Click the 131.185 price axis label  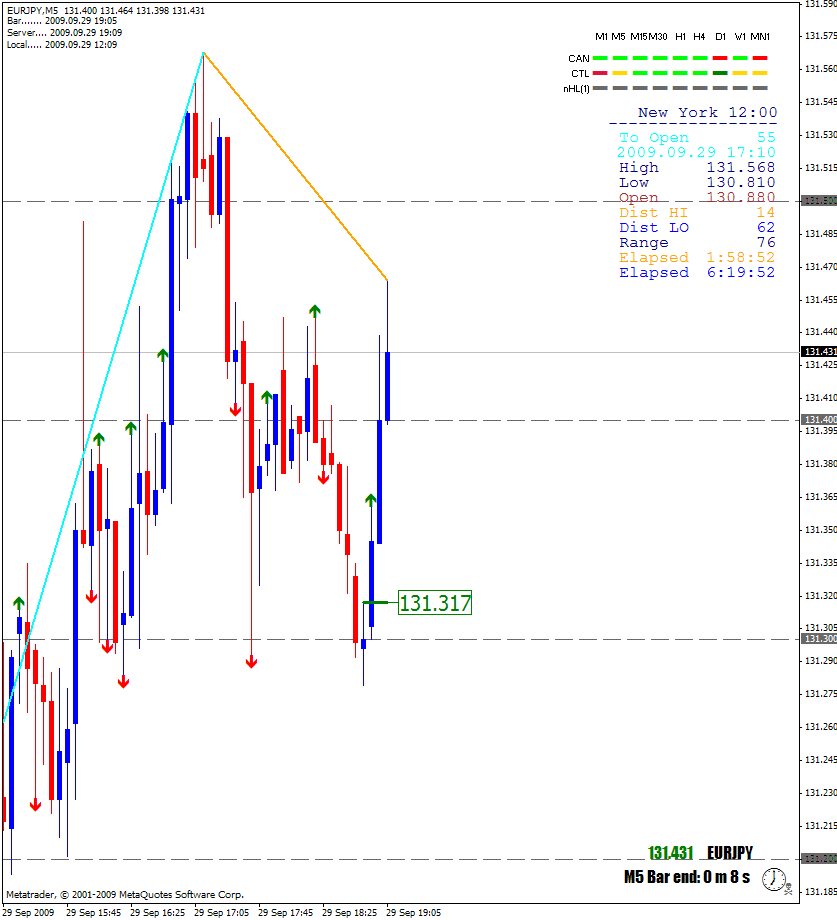(x=821, y=892)
